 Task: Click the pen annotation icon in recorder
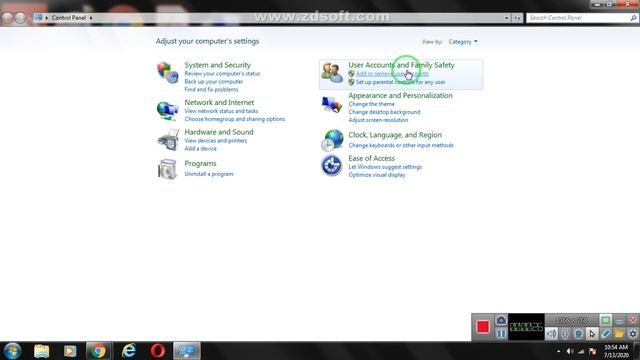tap(606, 334)
